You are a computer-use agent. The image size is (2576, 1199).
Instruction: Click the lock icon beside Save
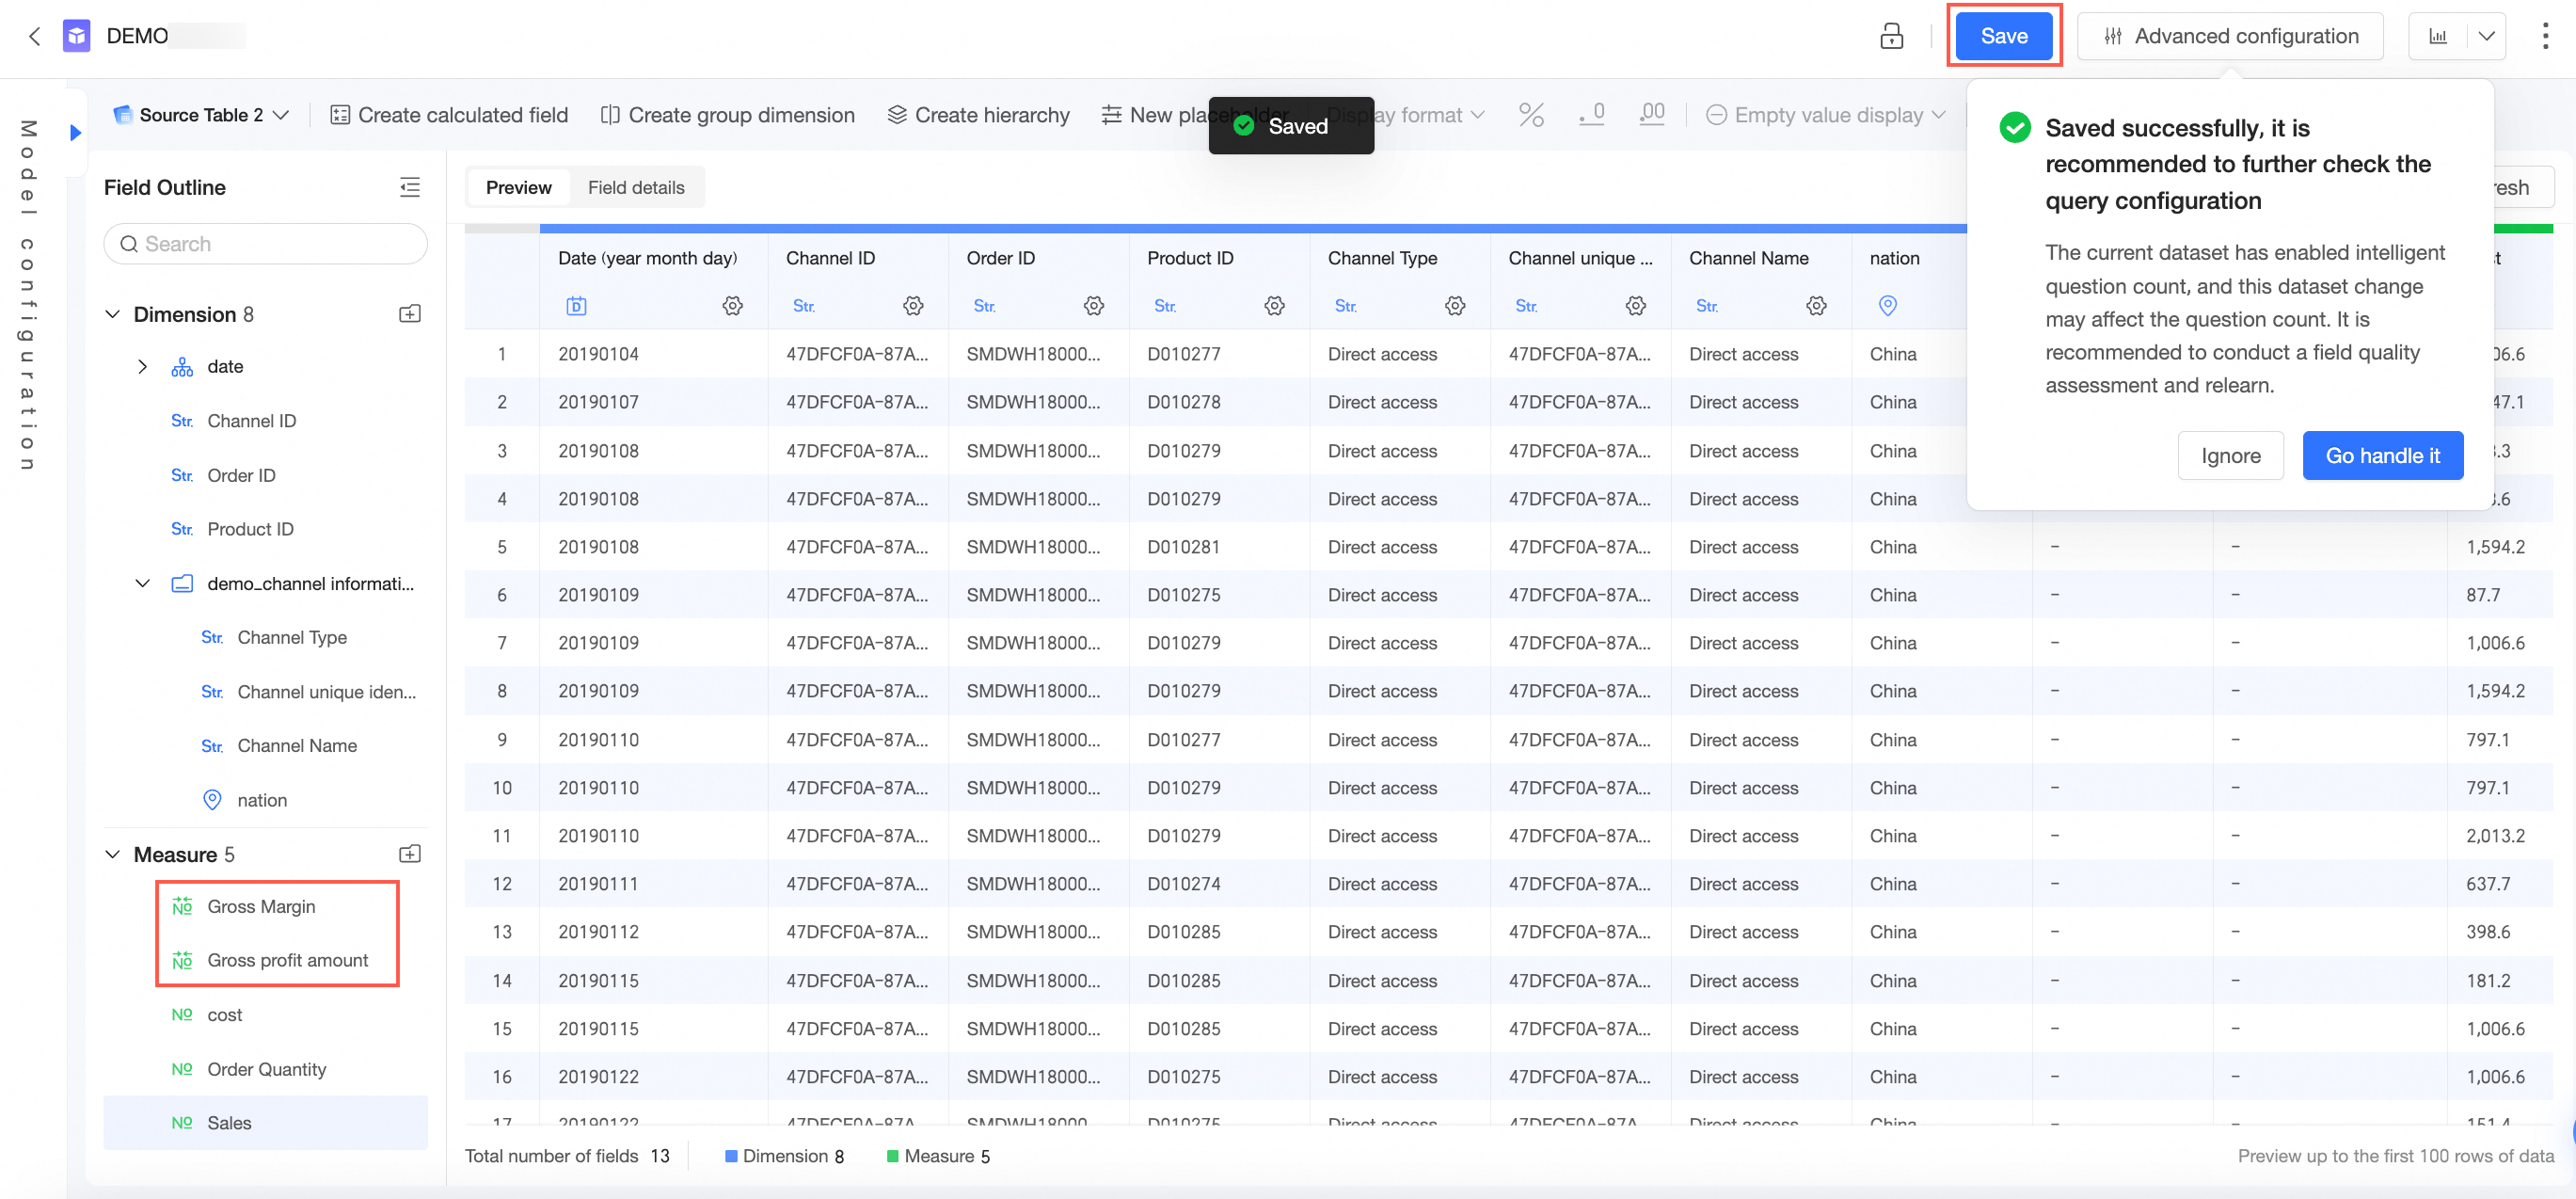pyautogui.click(x=1890, y=36)
